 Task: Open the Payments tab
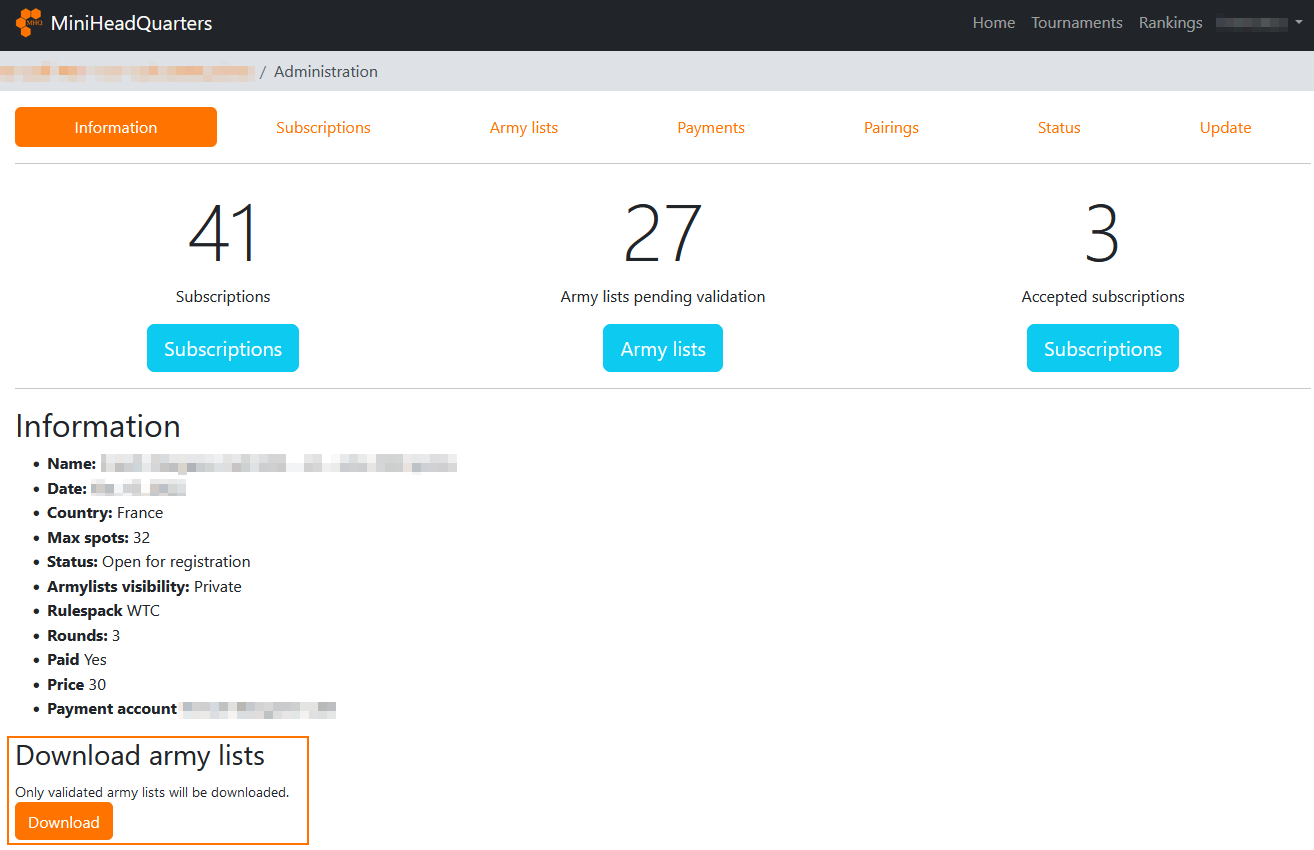[x=710, y=128]
